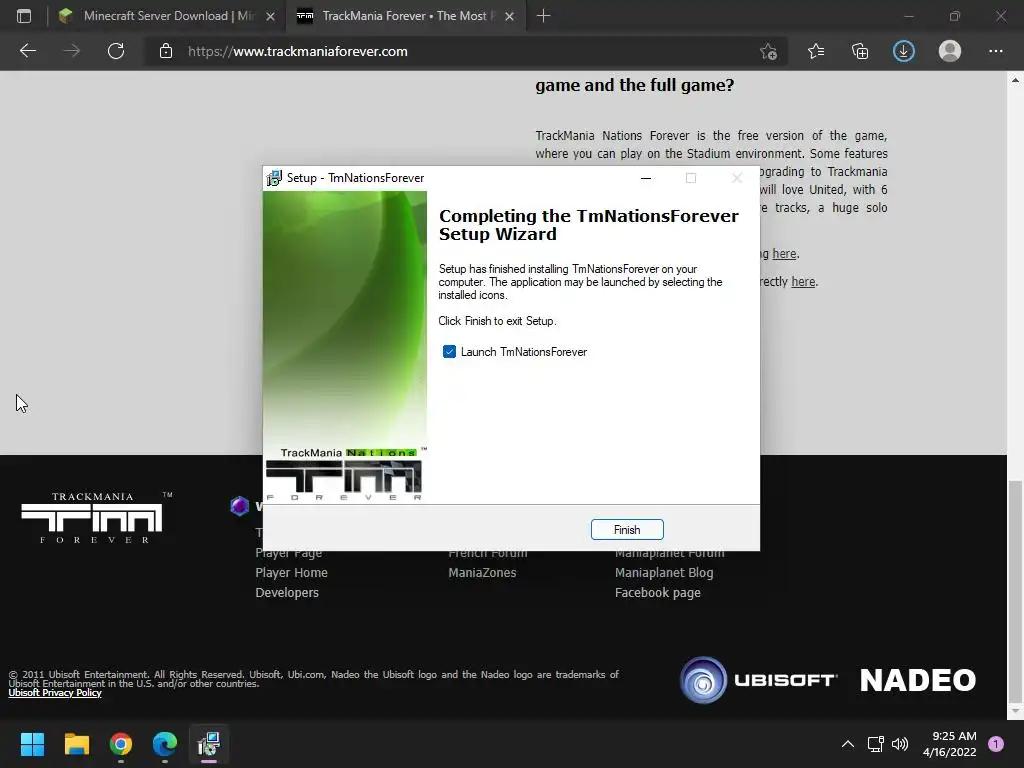
Task: Minimize the TmNationsForever setup window
Action: (x=646, y=178)
